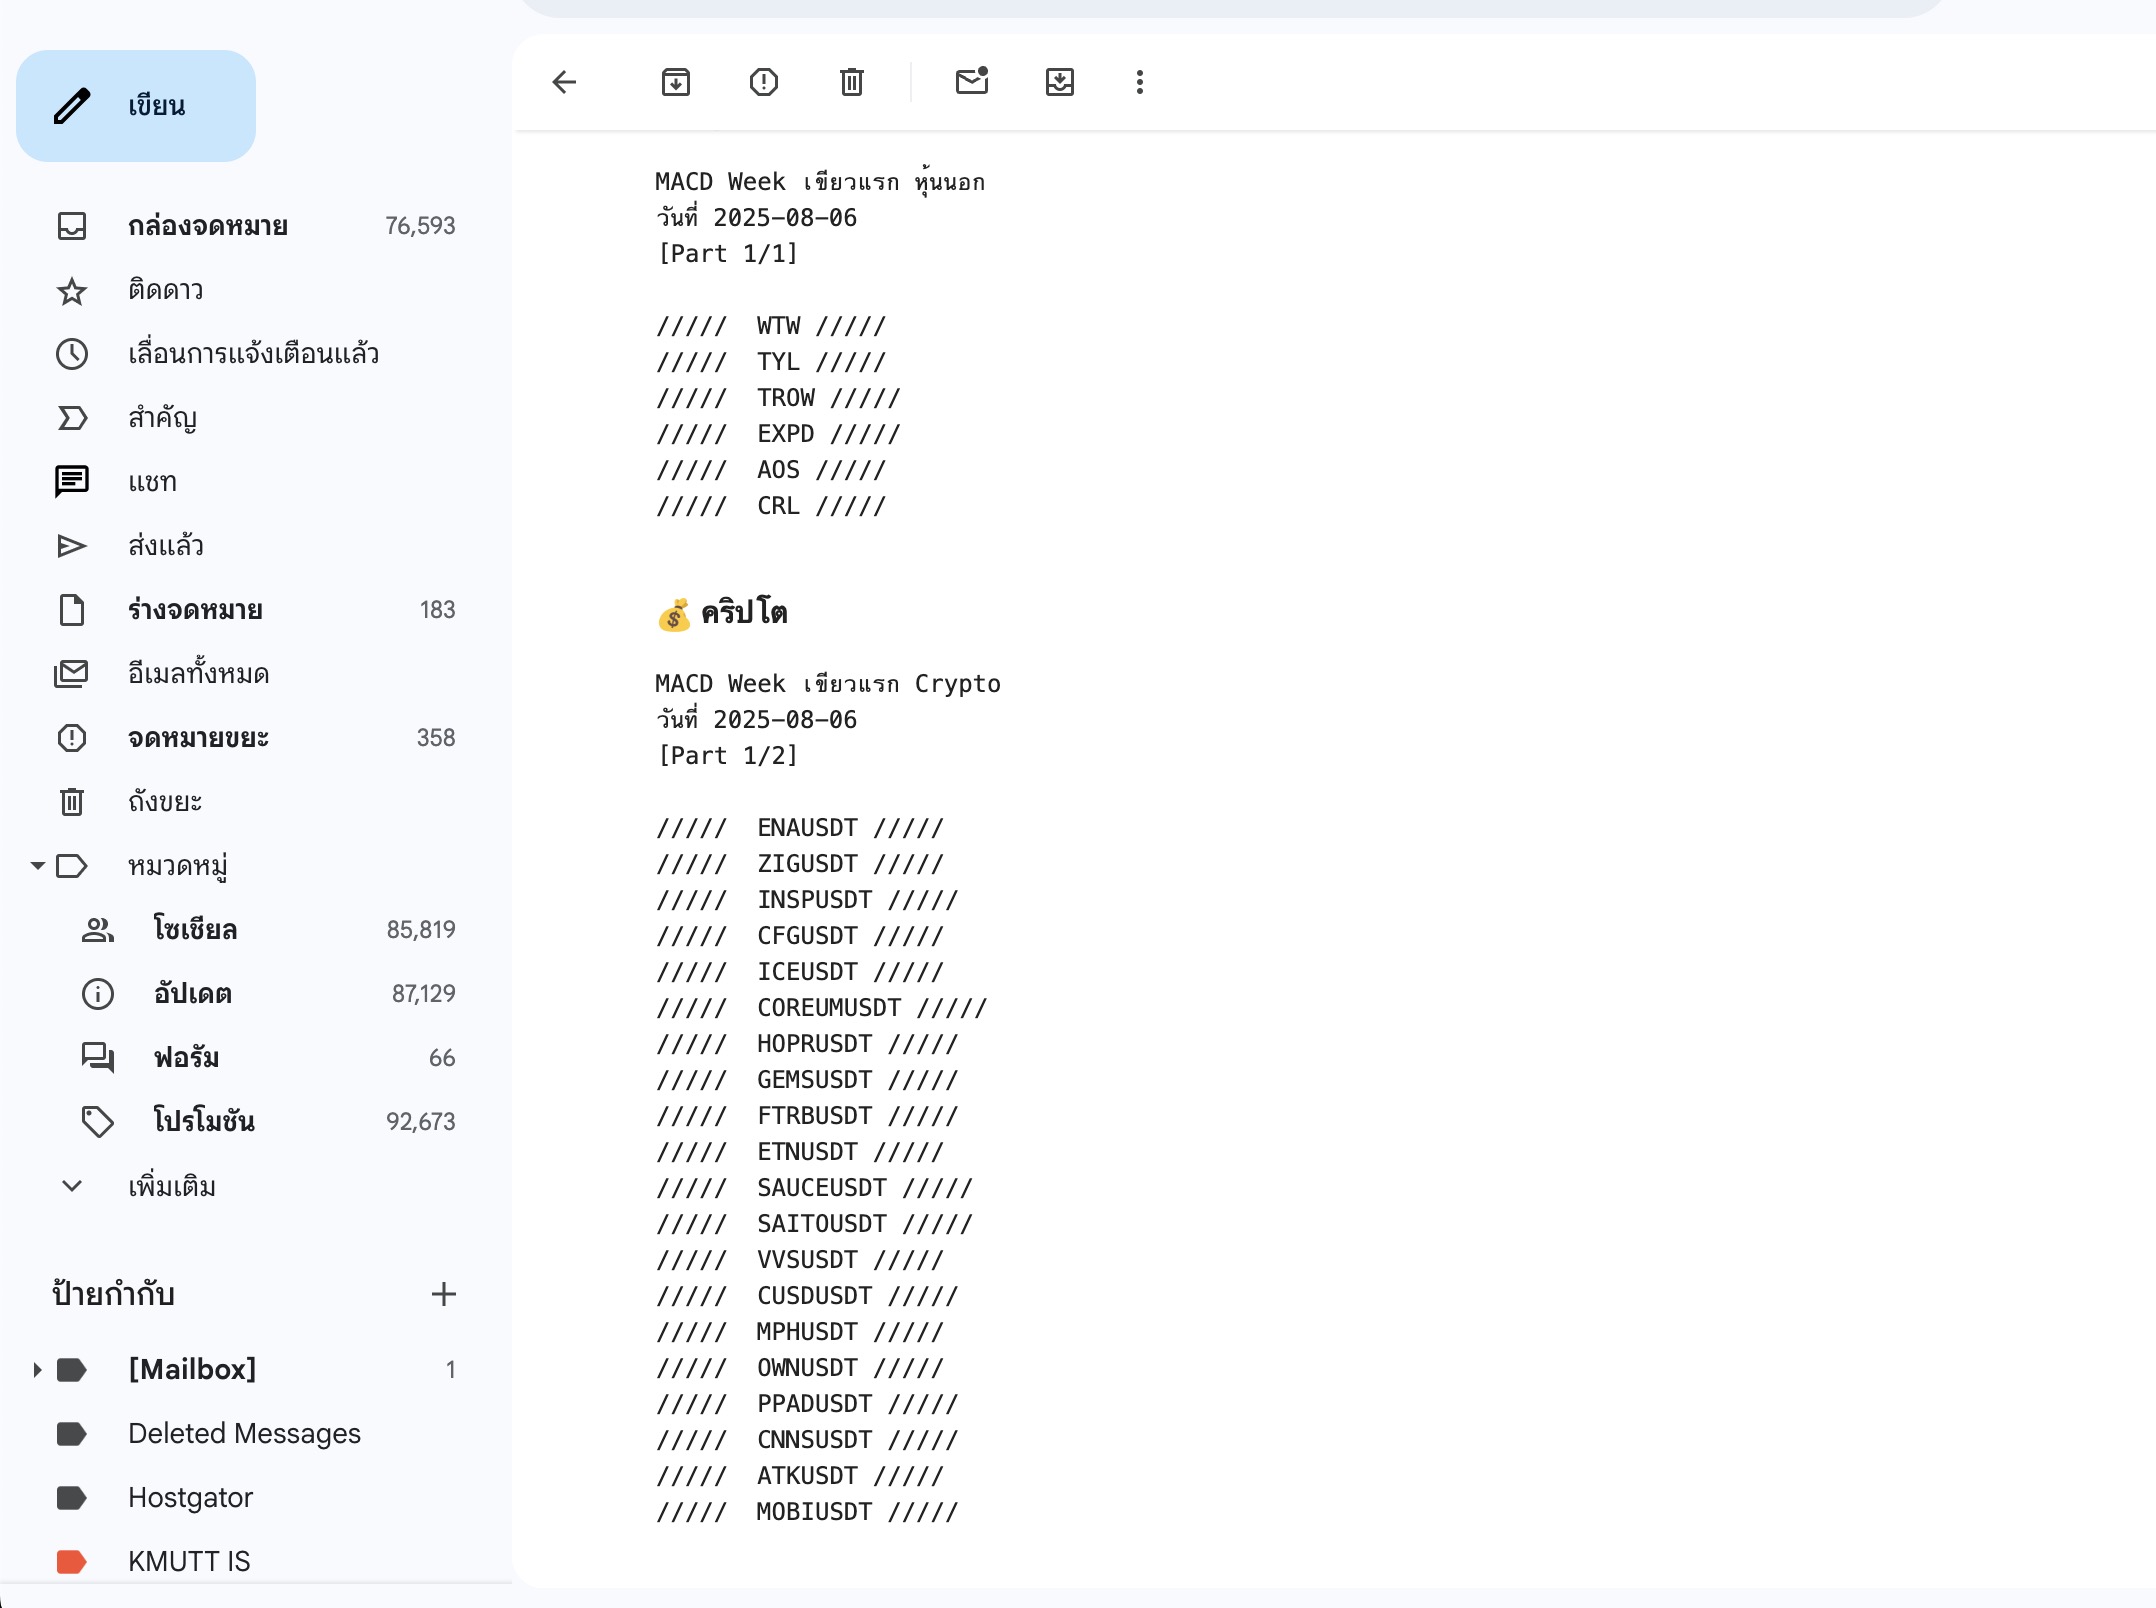Go to แชท chat section
2156x1608 pixels.
click(x=152, y=482)
